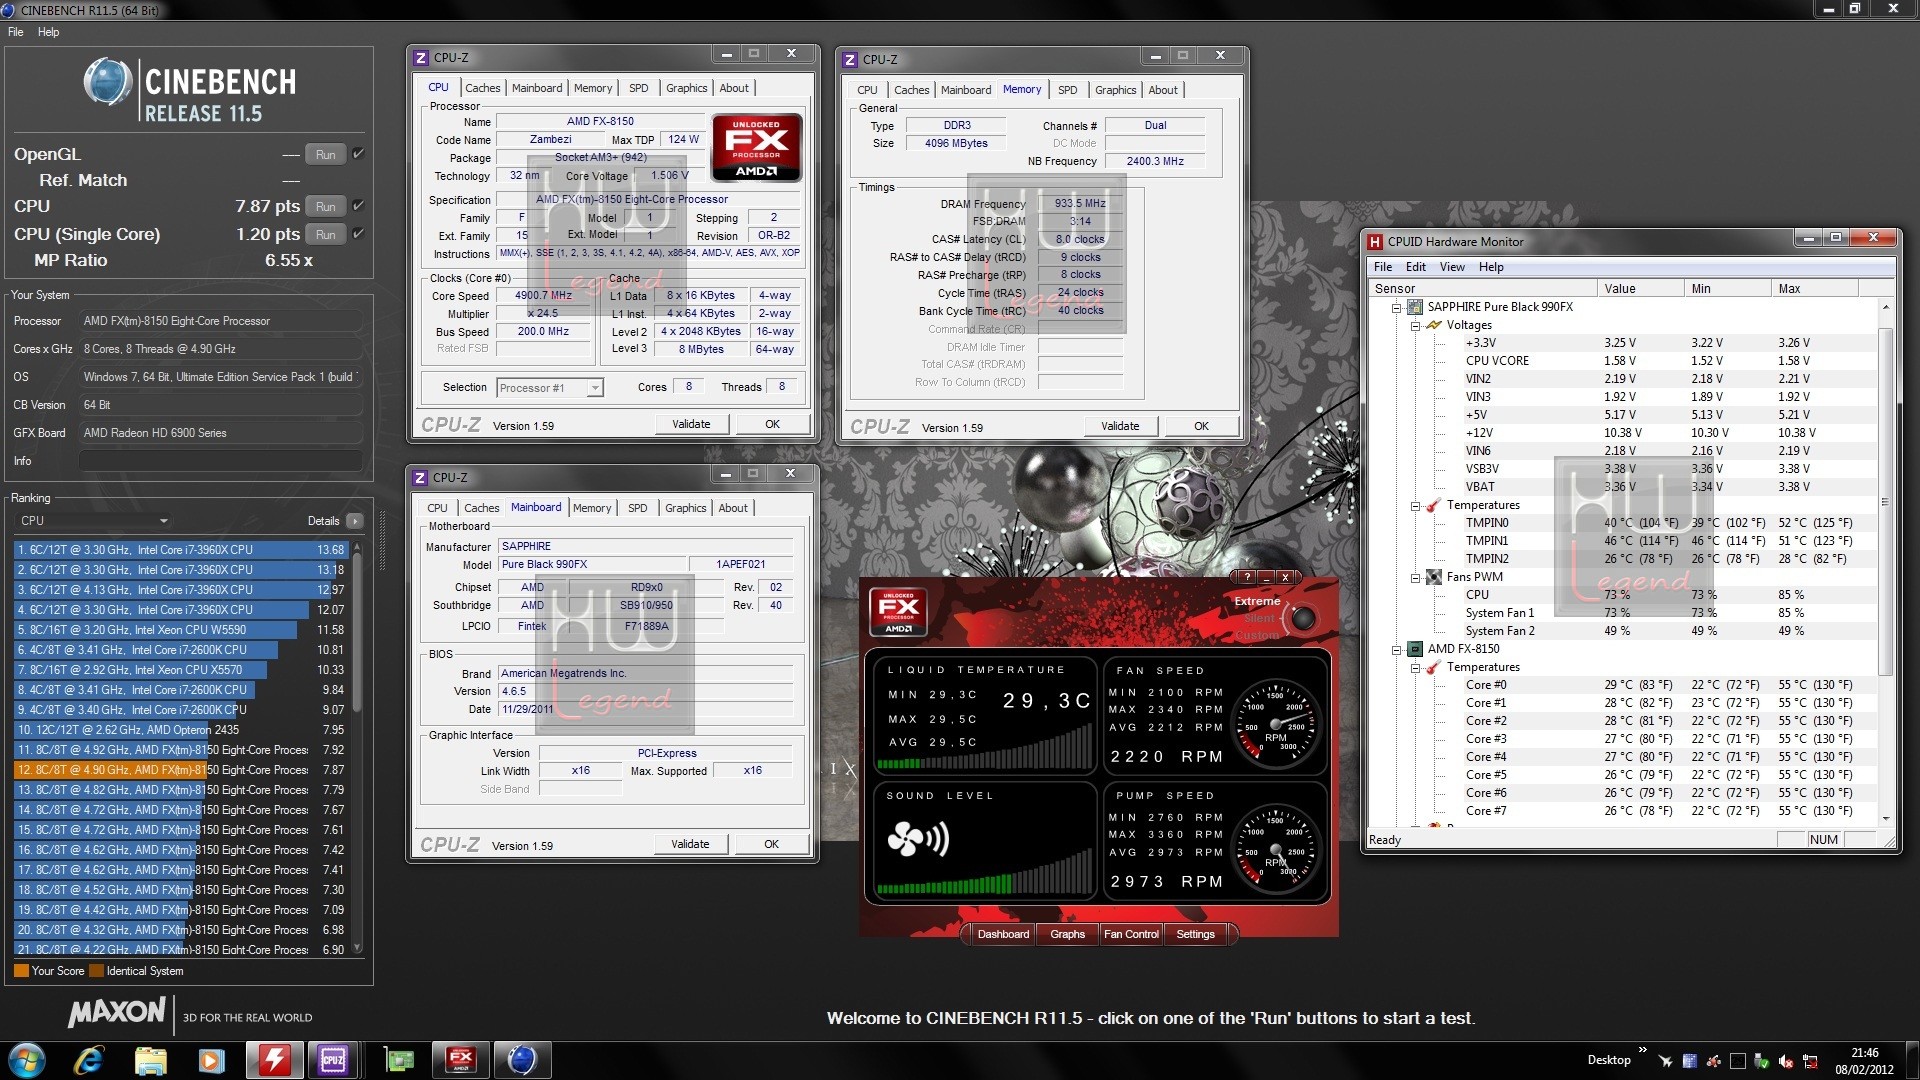1920x1080 pixels.
Task: Click the Pump Speed RPM gauge
Action: pyautogui.click(x=1275, y=850)
